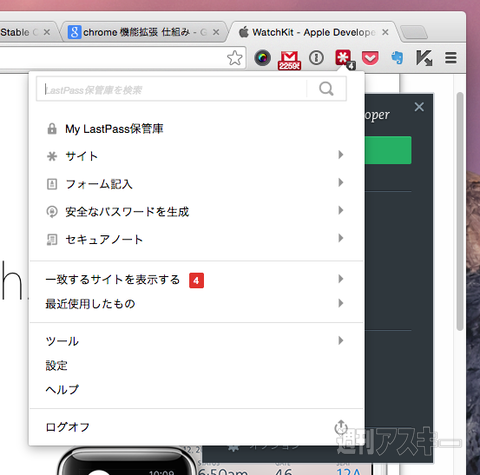Click the 1Password extension icon
480x475 pixels.
(x=316, y=58)
